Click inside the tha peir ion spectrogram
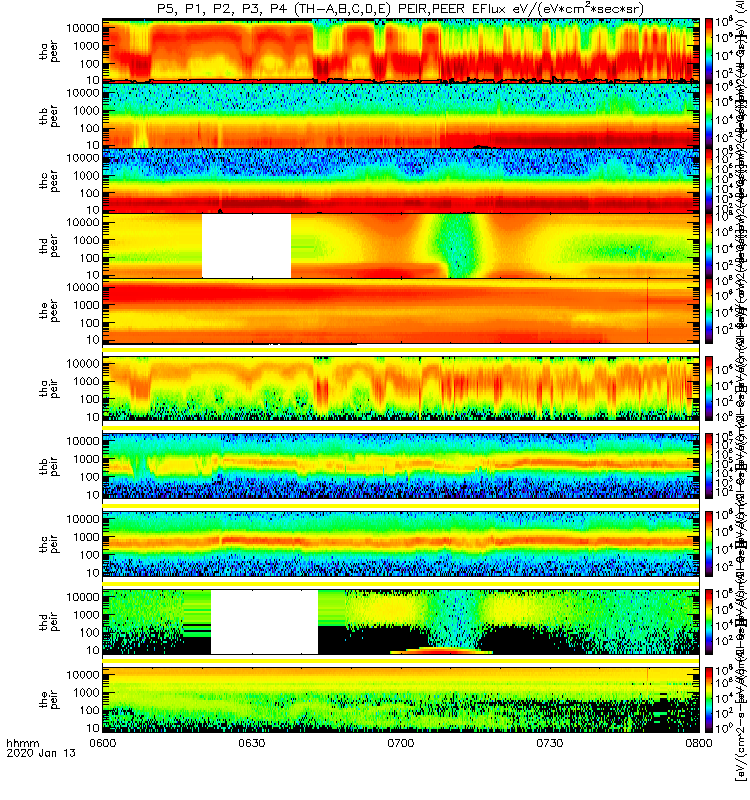 point(401,388)
